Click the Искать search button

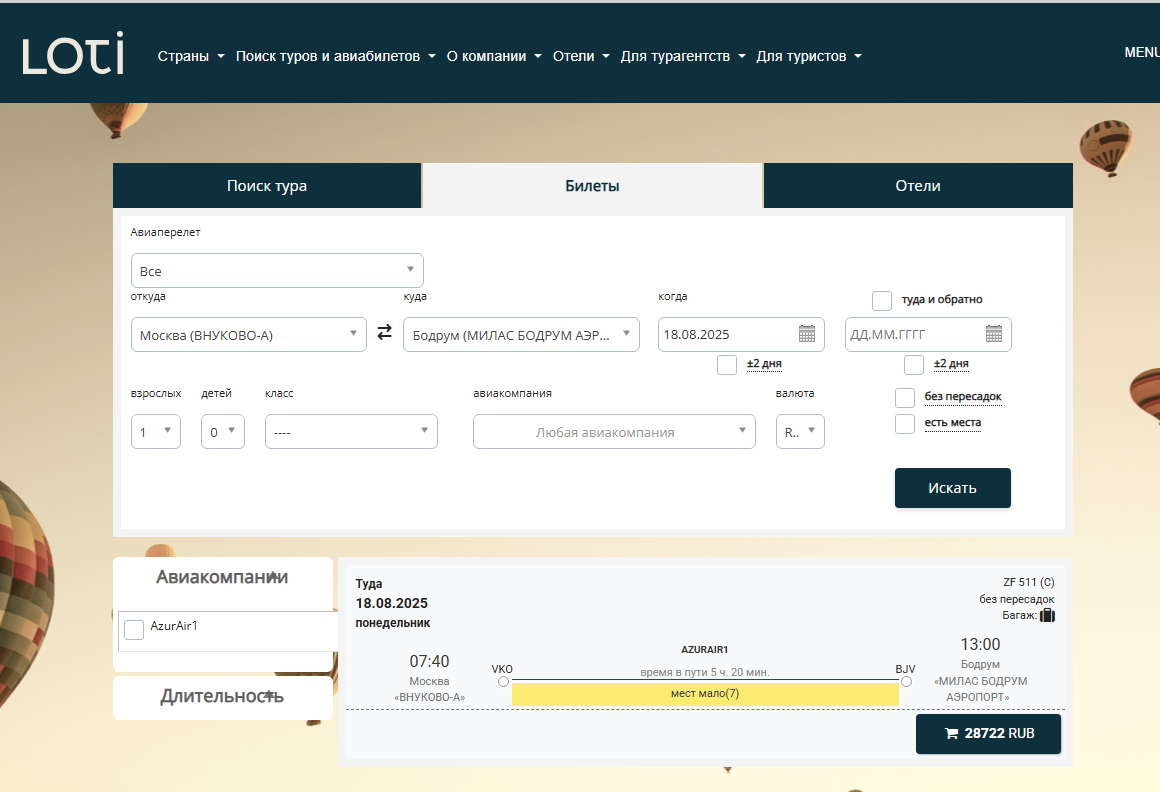pos(953,488)
